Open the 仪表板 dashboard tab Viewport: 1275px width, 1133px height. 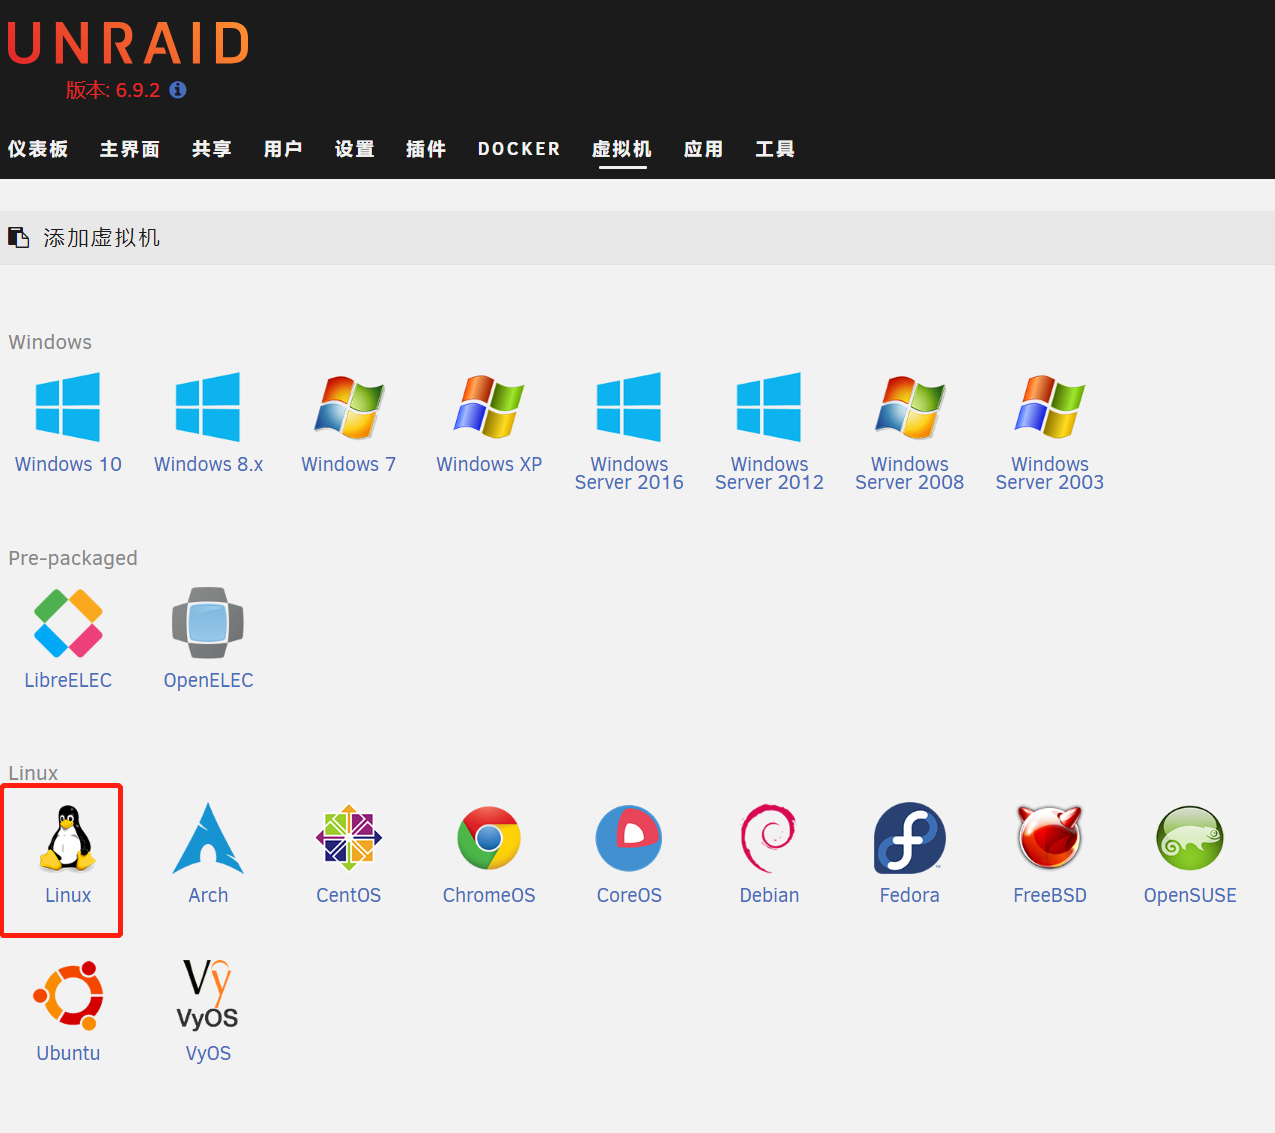tap(38, 149)
